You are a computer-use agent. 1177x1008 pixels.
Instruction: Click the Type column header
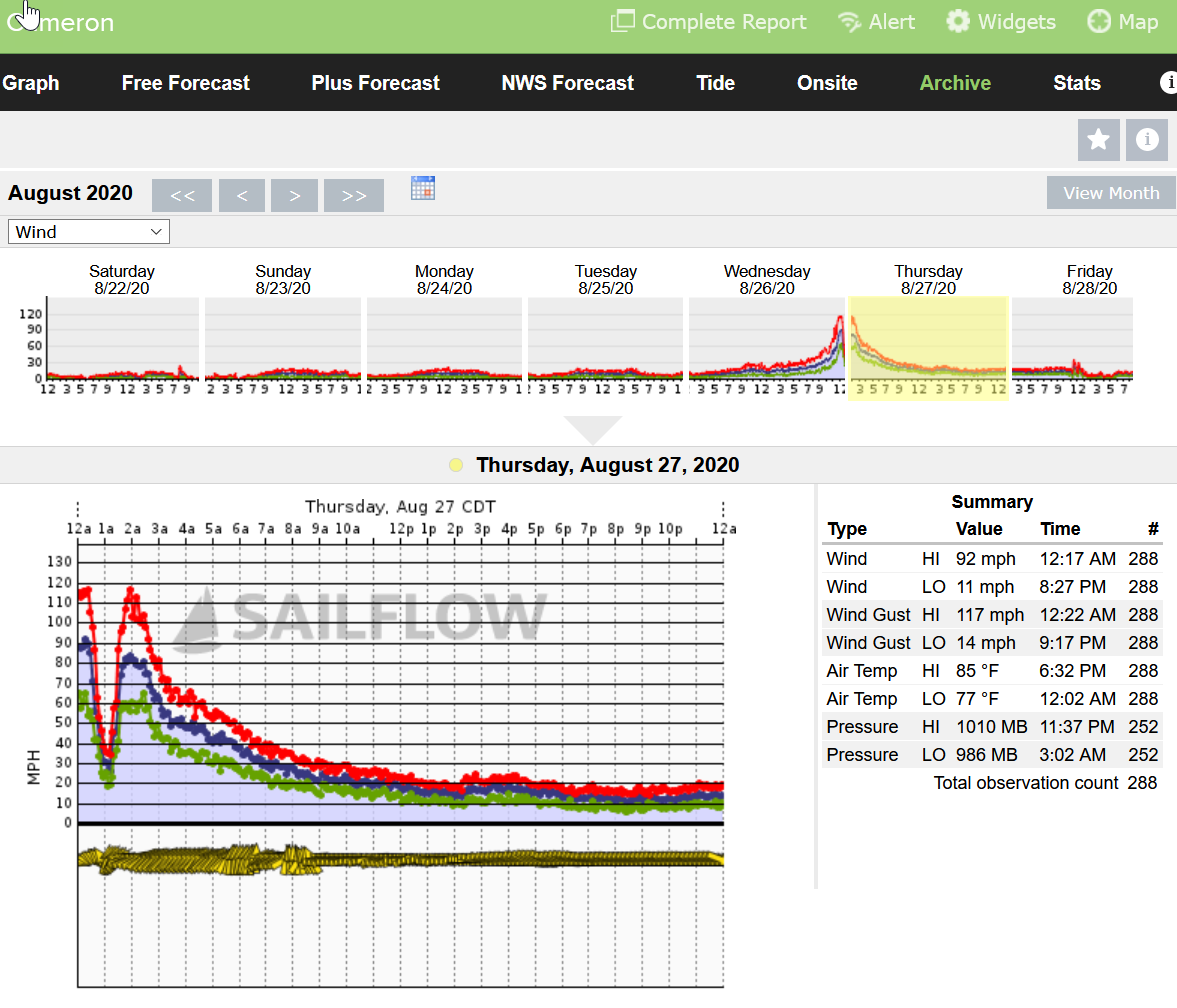846,529
